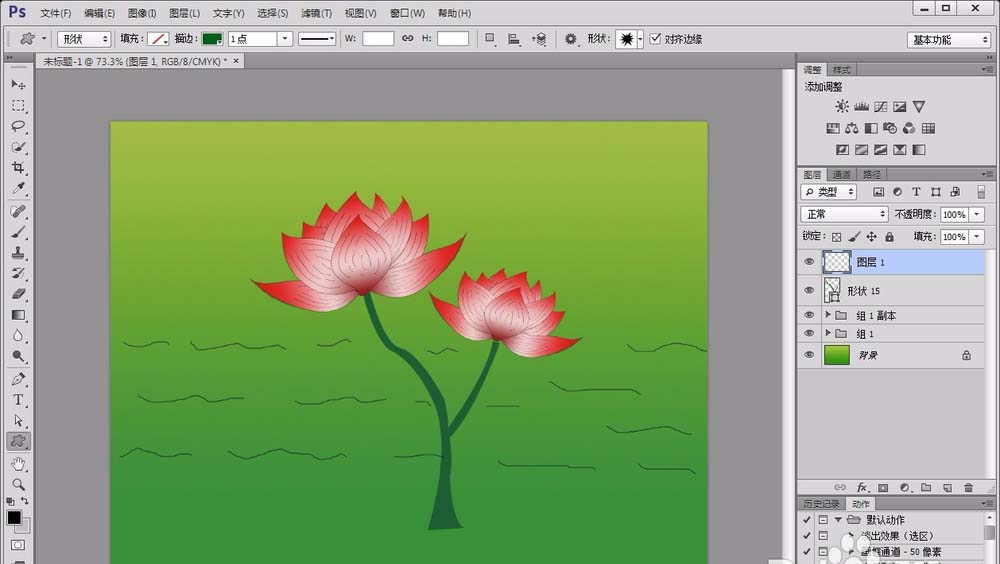Select the Crop tool

[x=18, y=168]
